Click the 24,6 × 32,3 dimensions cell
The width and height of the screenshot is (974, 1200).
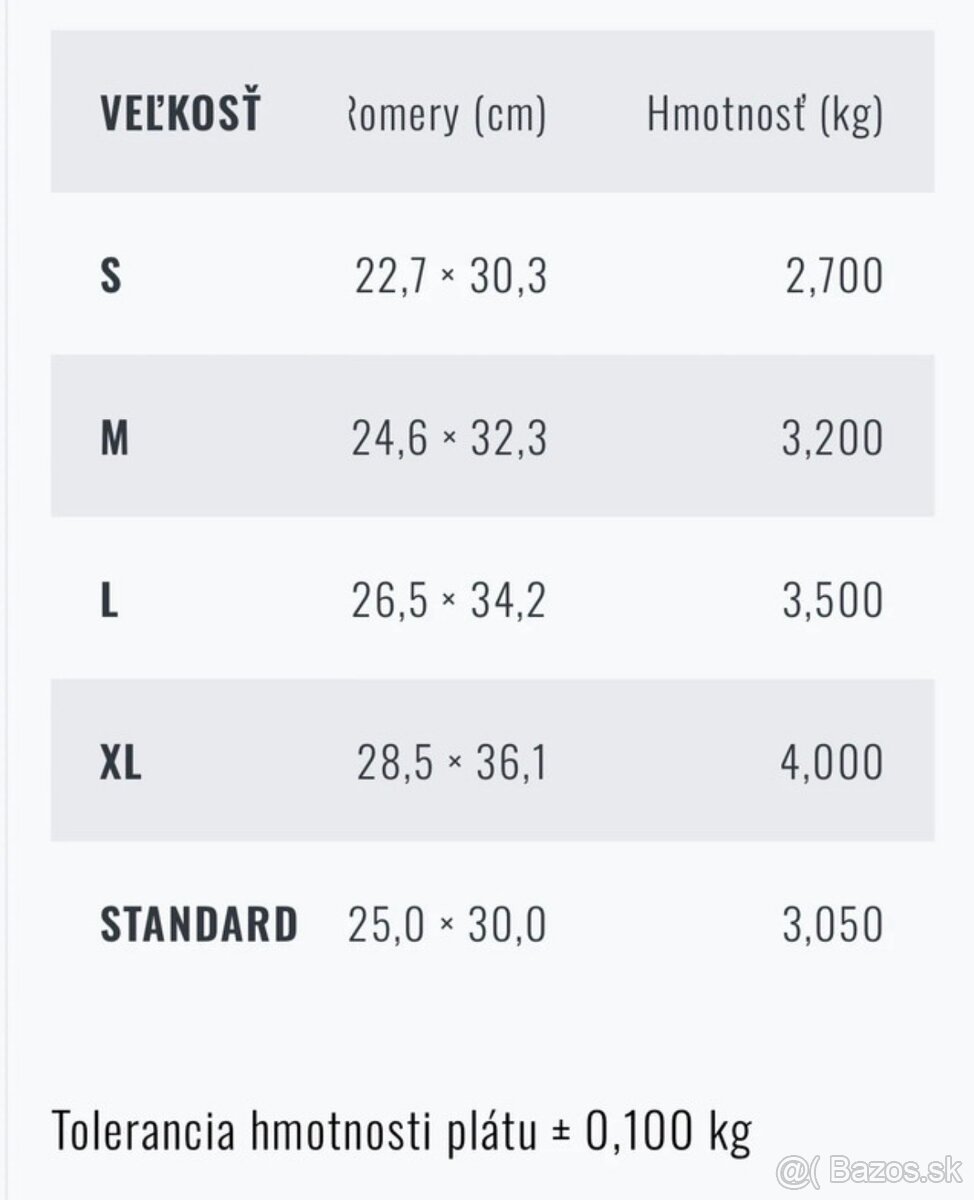point(449,438)
